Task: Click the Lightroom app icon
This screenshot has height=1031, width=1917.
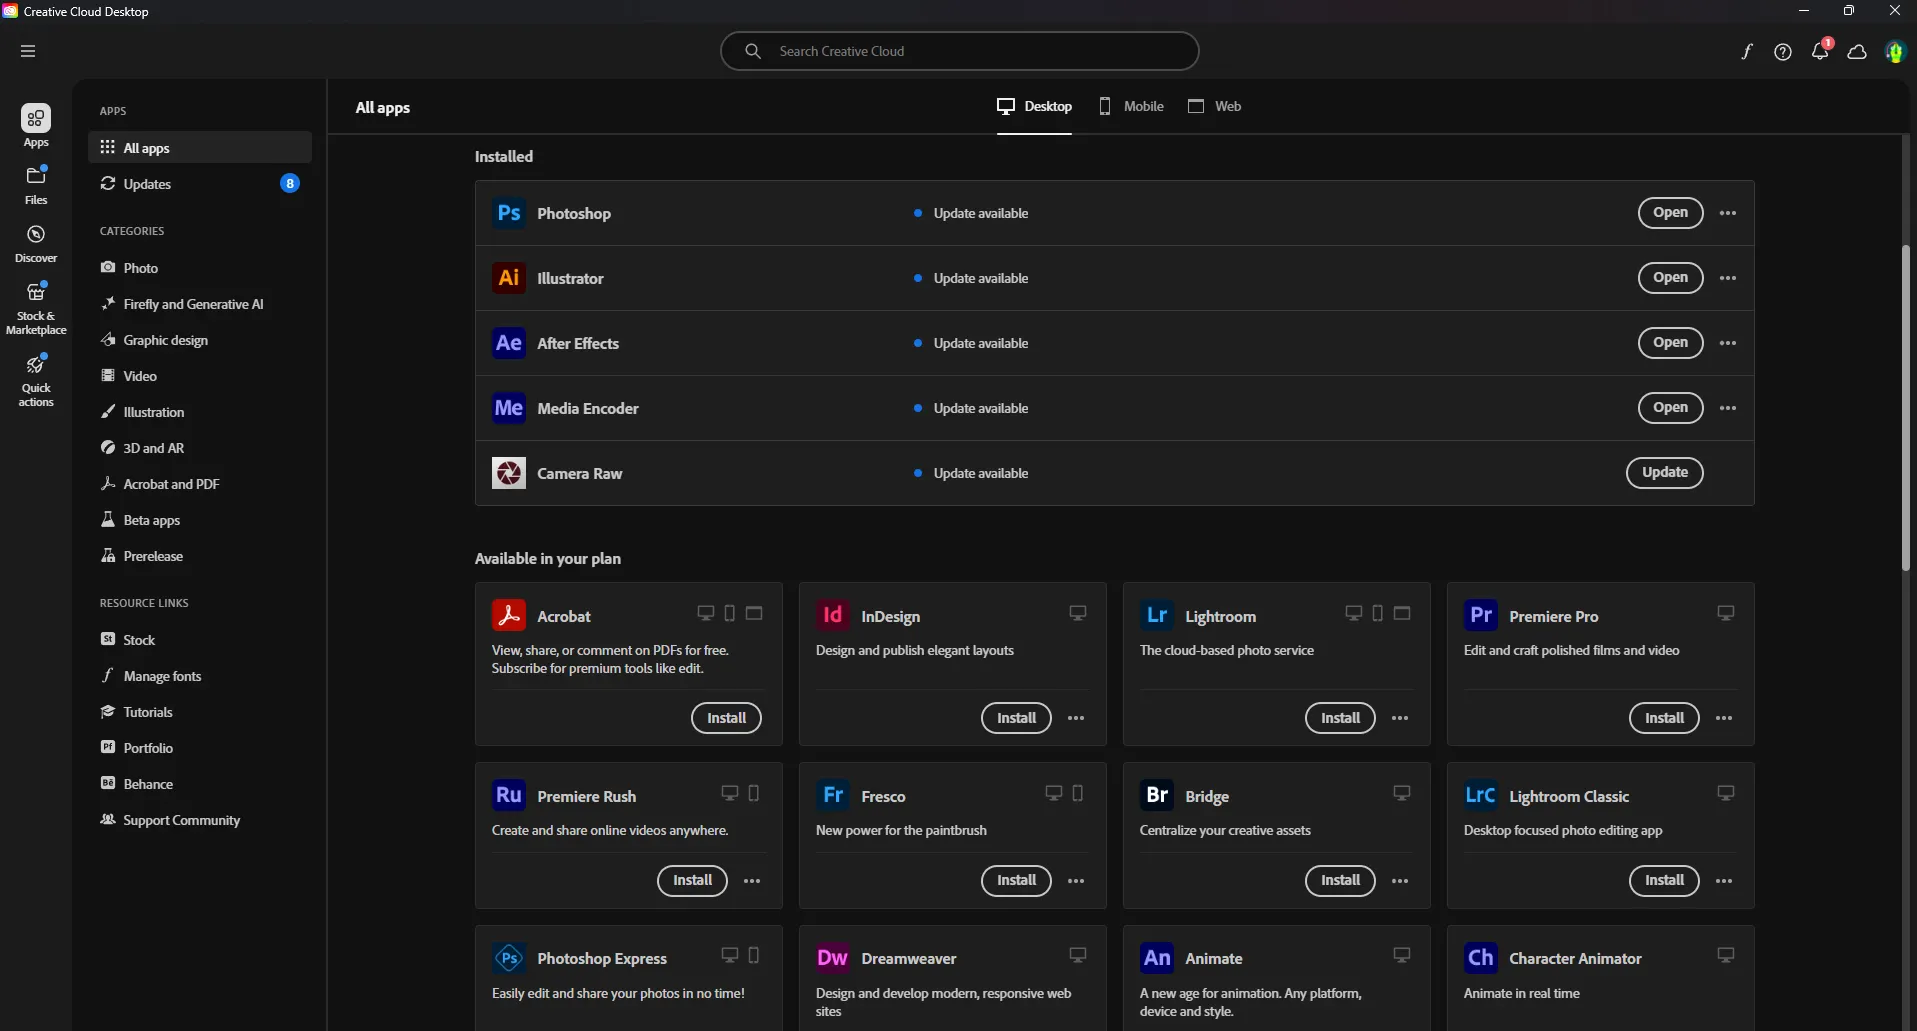Action: click(x=1157, y=615)
